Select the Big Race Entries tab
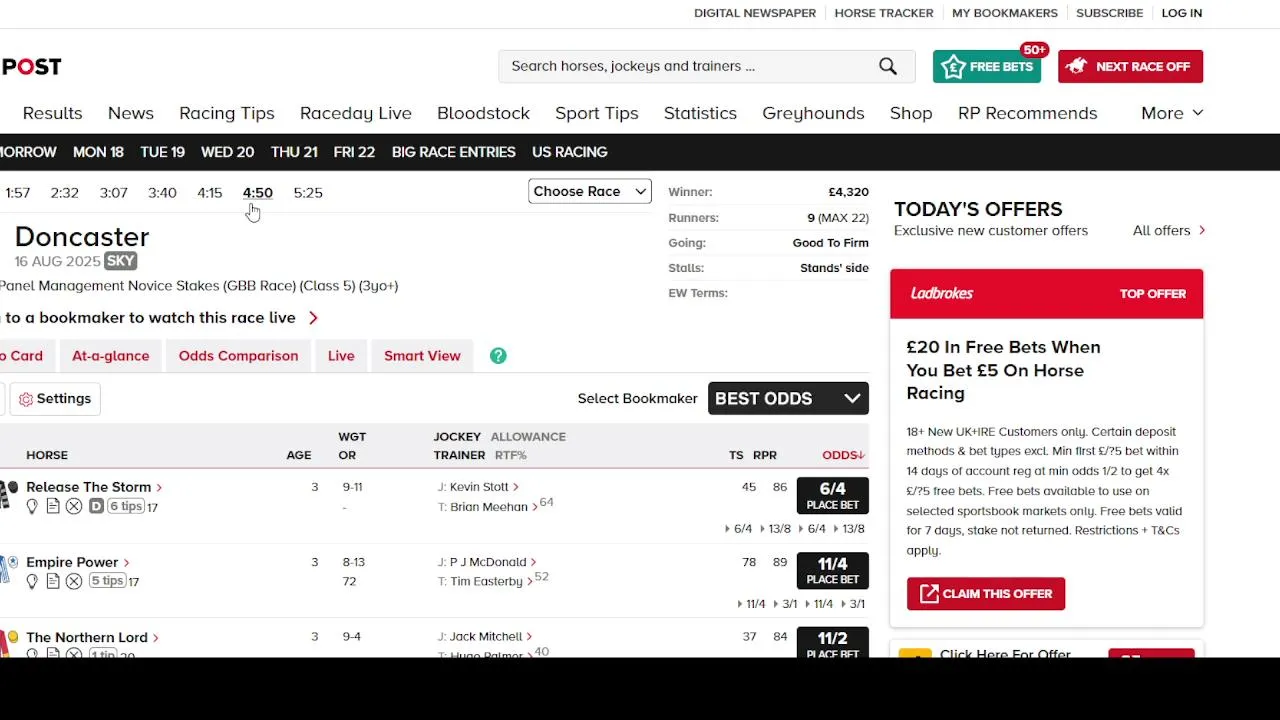Image resolution: width=1280 pixels, height=720 pixels. [x=454, y=152]
